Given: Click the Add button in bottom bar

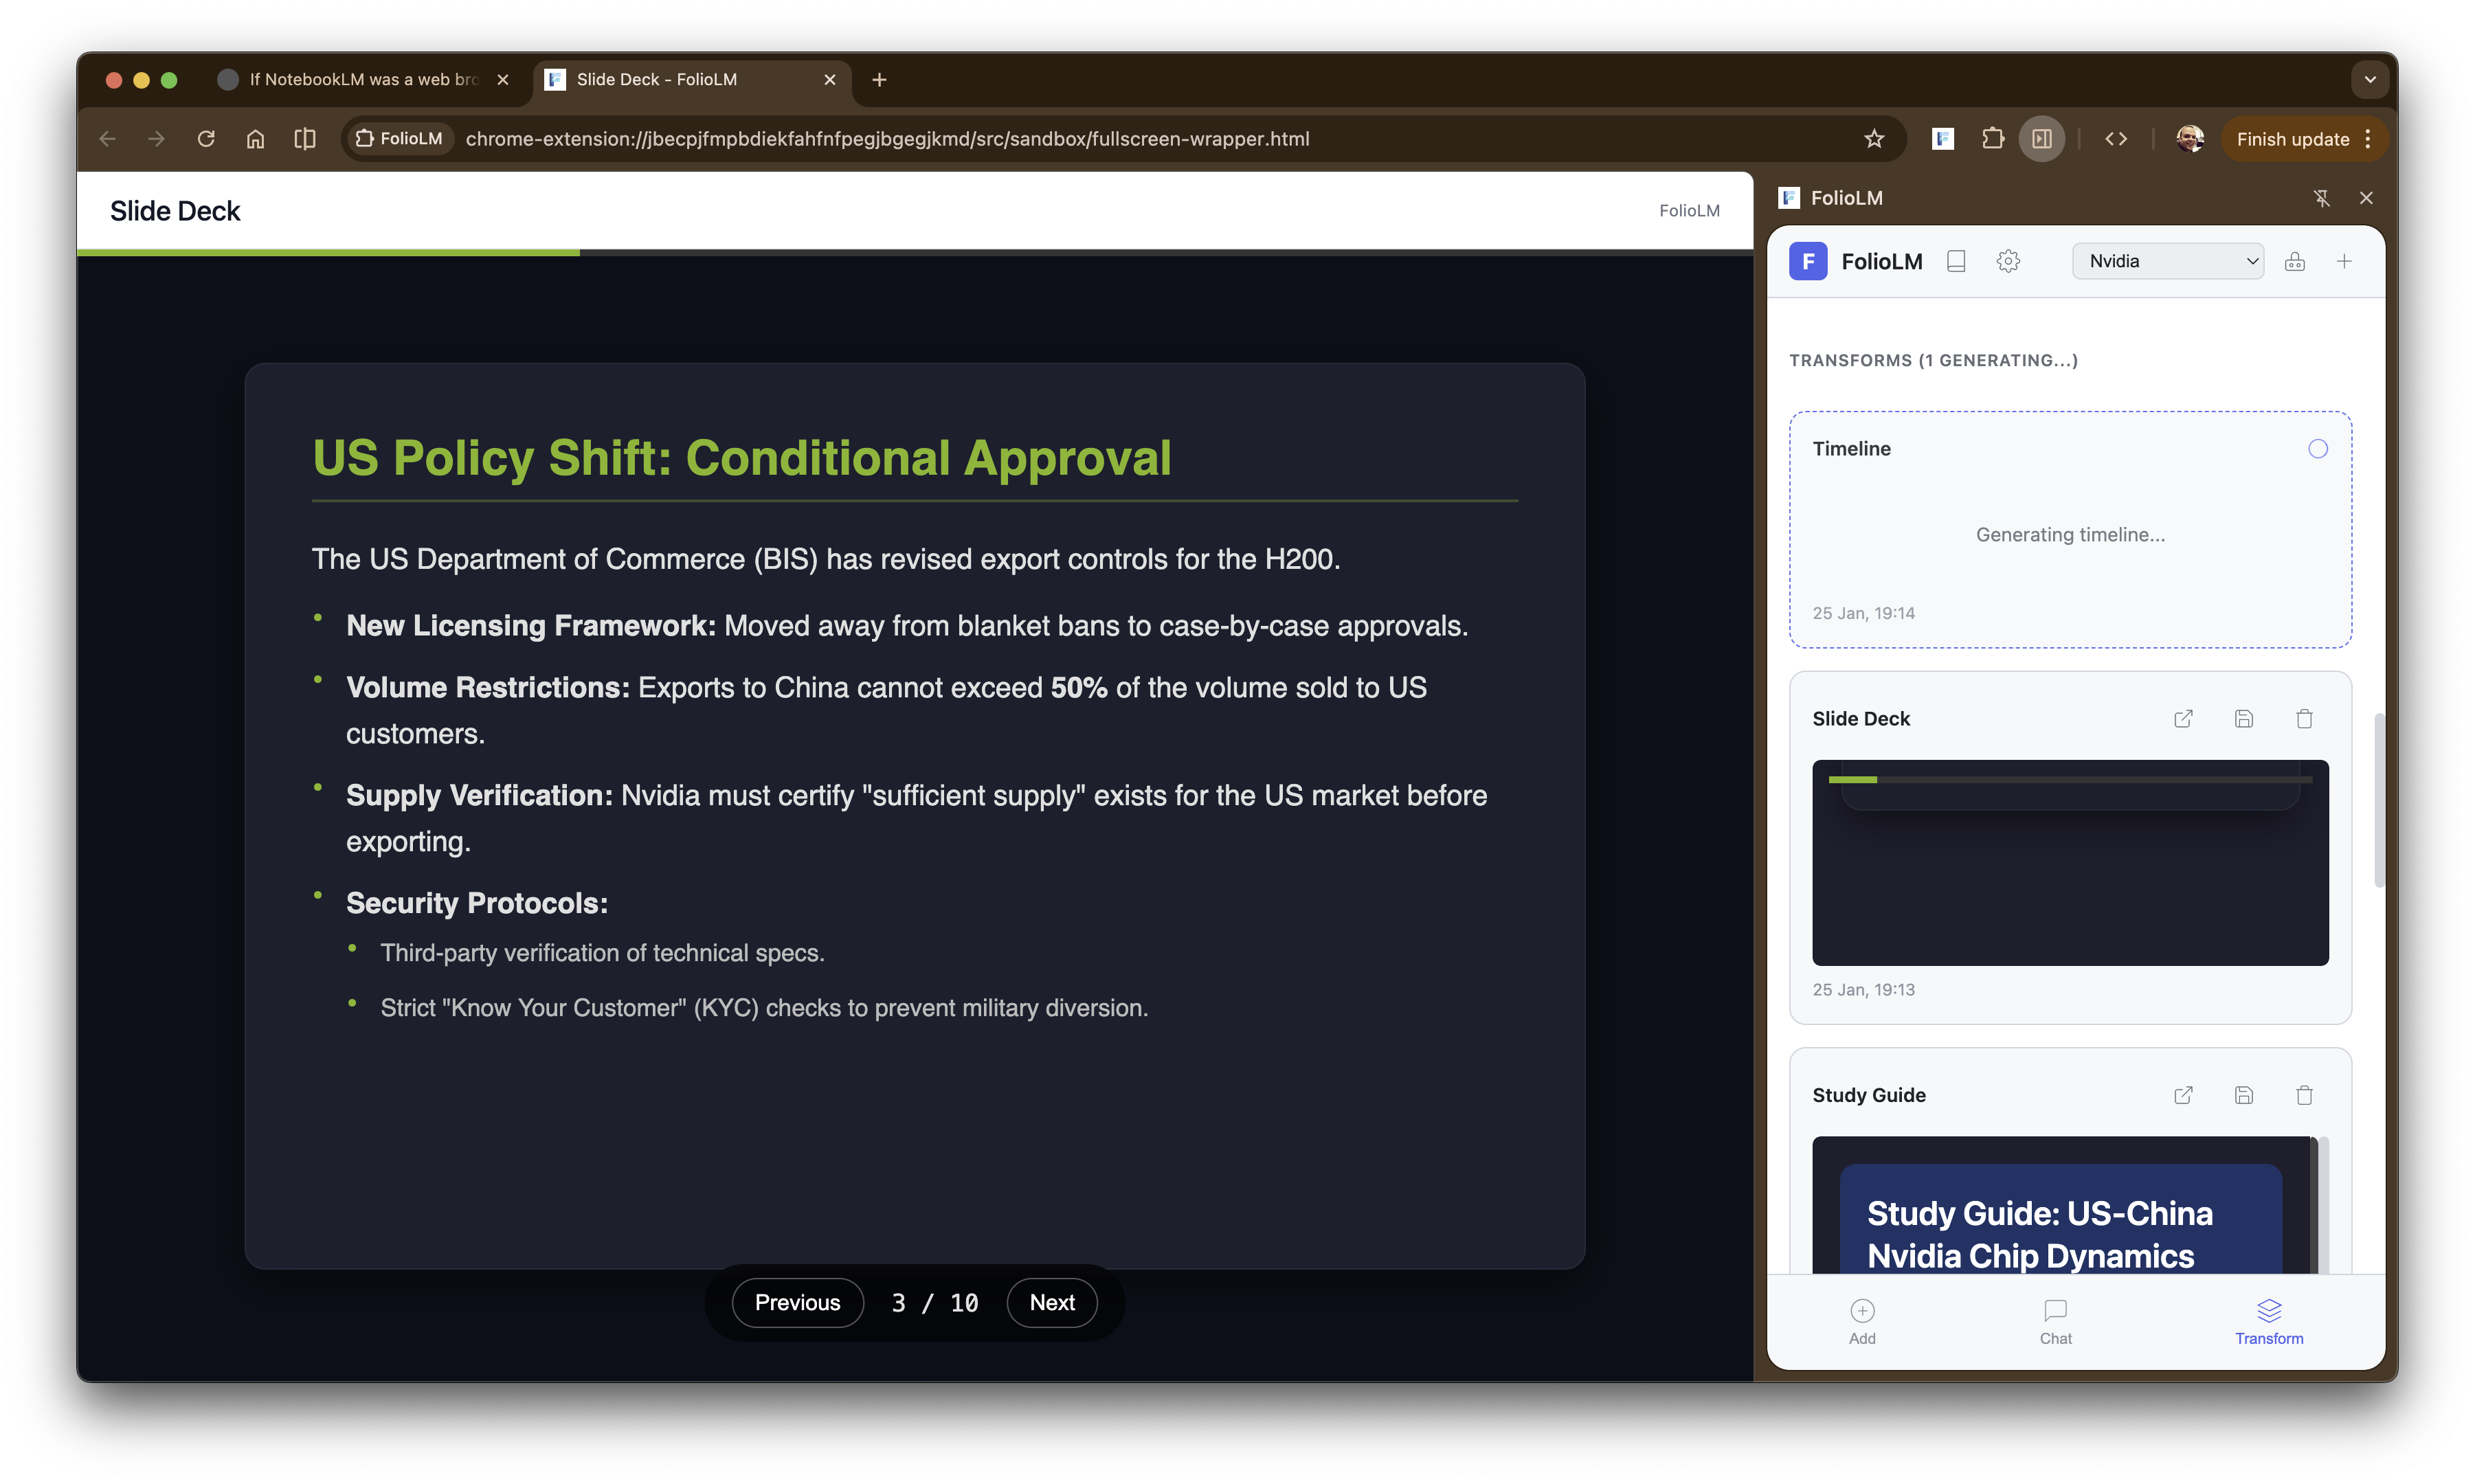Looking at the screenshot, I should tap(1862, 1320).
